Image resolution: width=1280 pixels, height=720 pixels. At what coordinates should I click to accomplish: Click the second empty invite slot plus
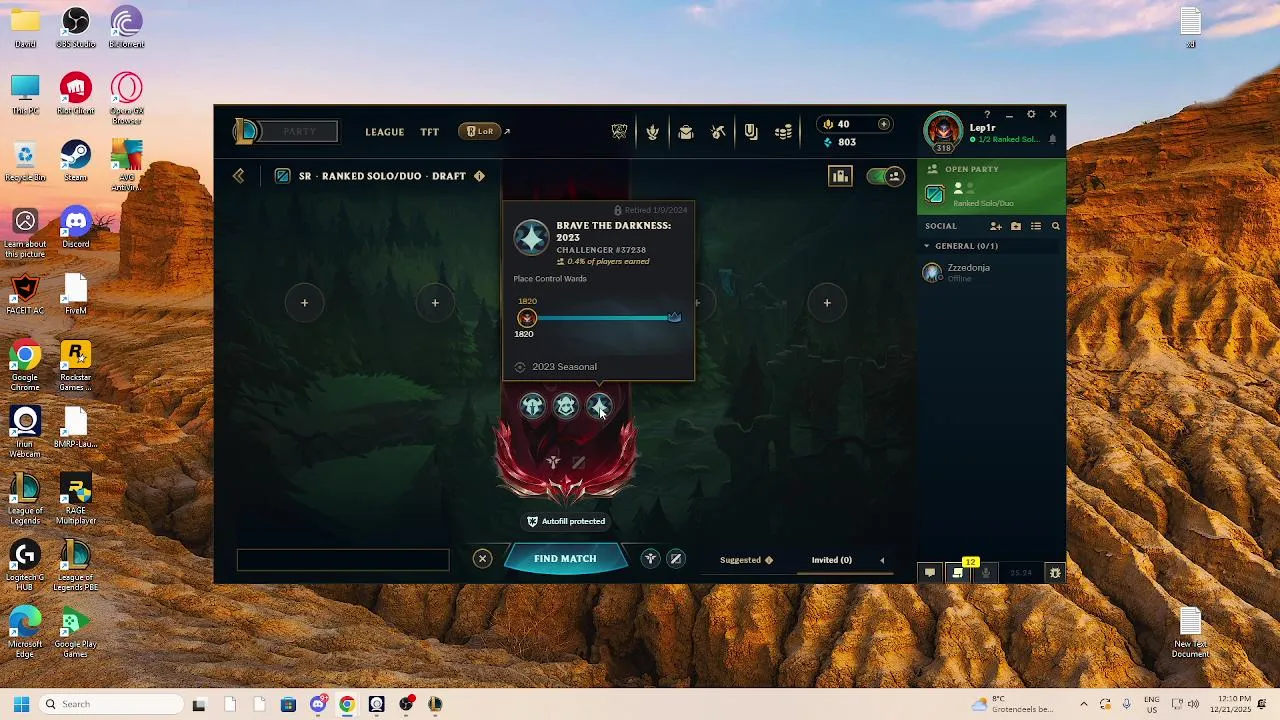[x=435, y=303]
